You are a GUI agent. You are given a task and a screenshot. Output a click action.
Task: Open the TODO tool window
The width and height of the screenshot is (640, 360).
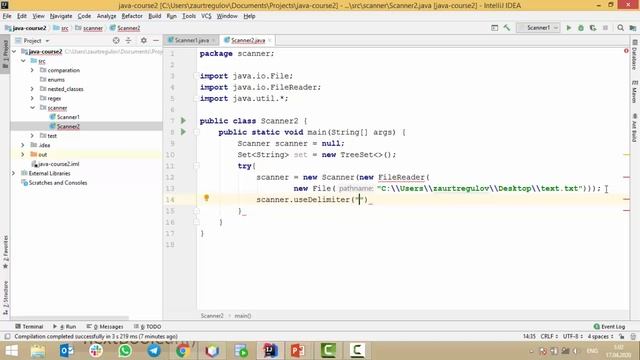[148, 327]
